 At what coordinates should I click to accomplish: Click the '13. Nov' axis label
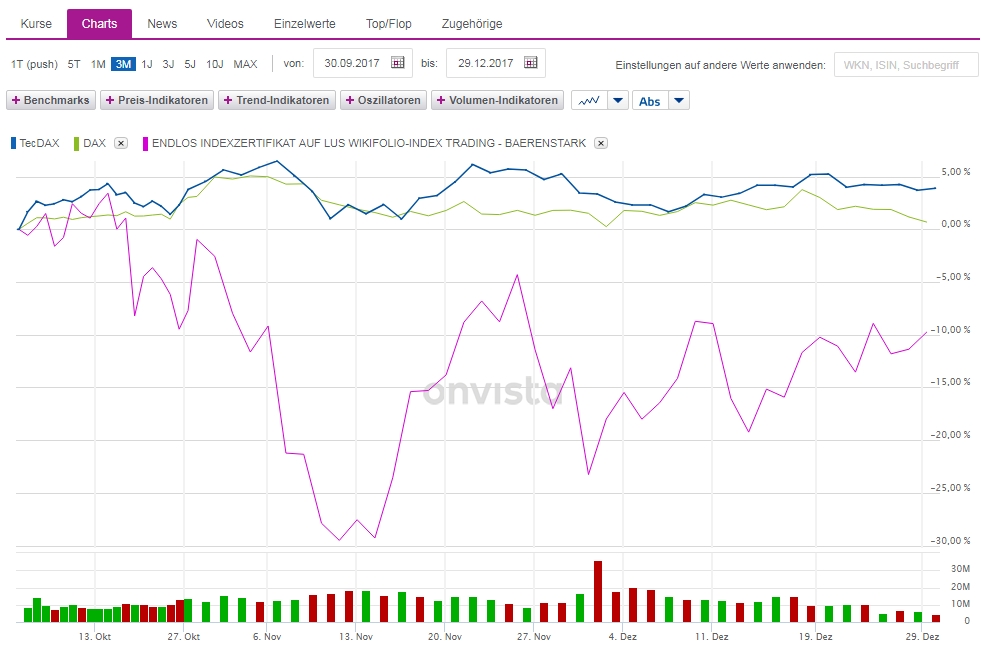coord(355,636)
